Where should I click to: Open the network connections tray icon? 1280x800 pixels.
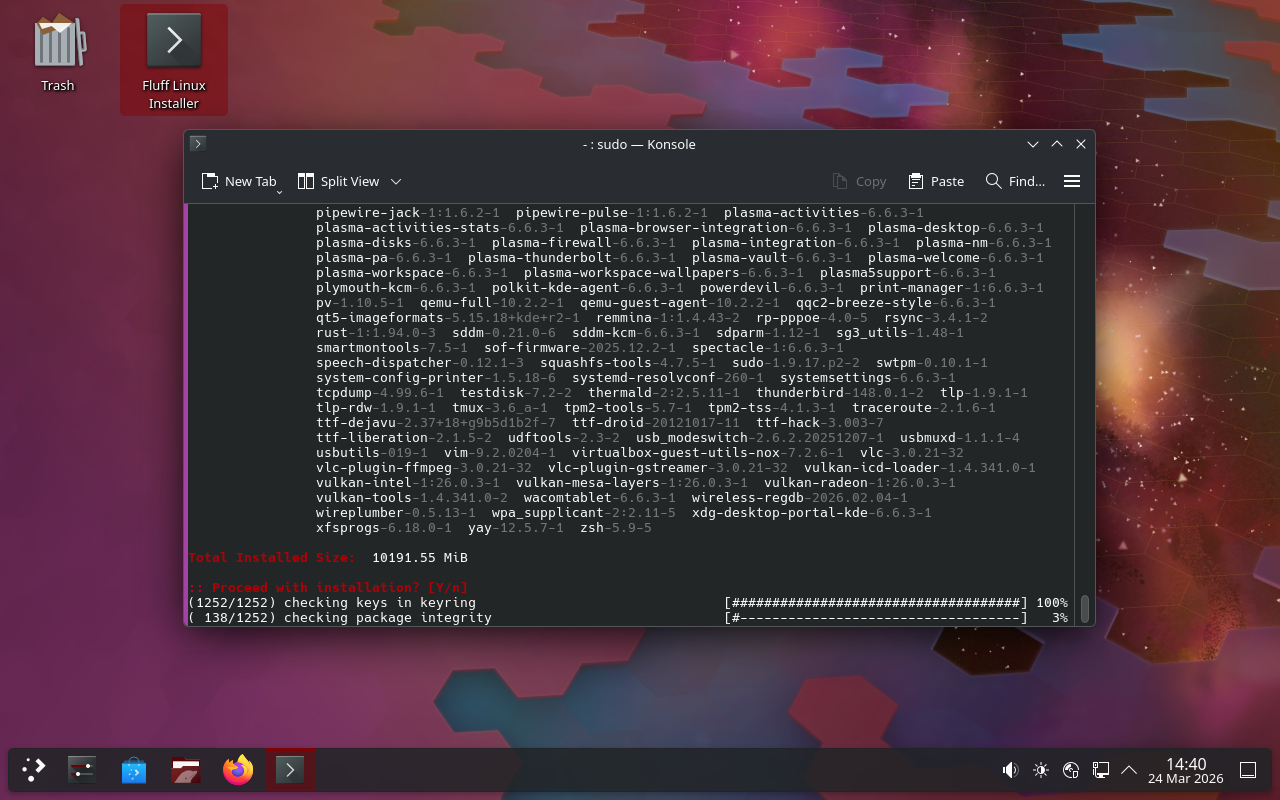click(x=1100, y=770)
